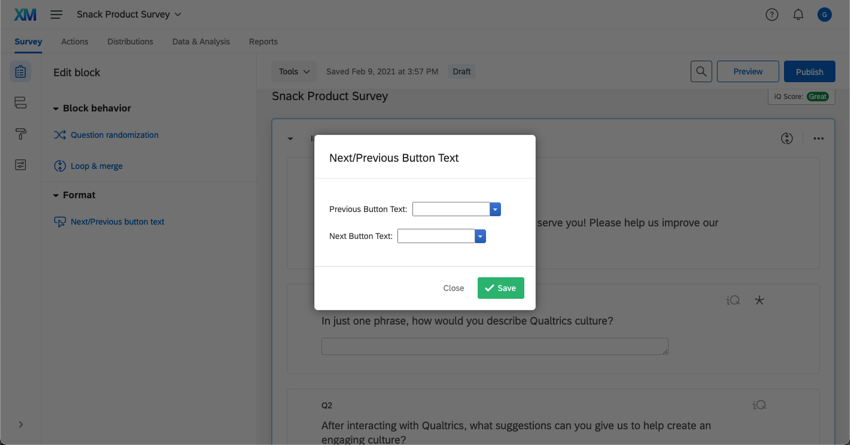The width and height of the screenshot is (850, 445).
Task: Click the Draft status badge
Action: coord(461,72)
